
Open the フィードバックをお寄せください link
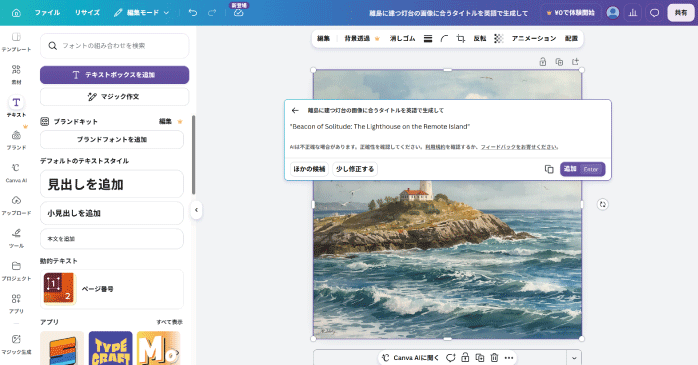pyautogui.click(x=519, y=147)
